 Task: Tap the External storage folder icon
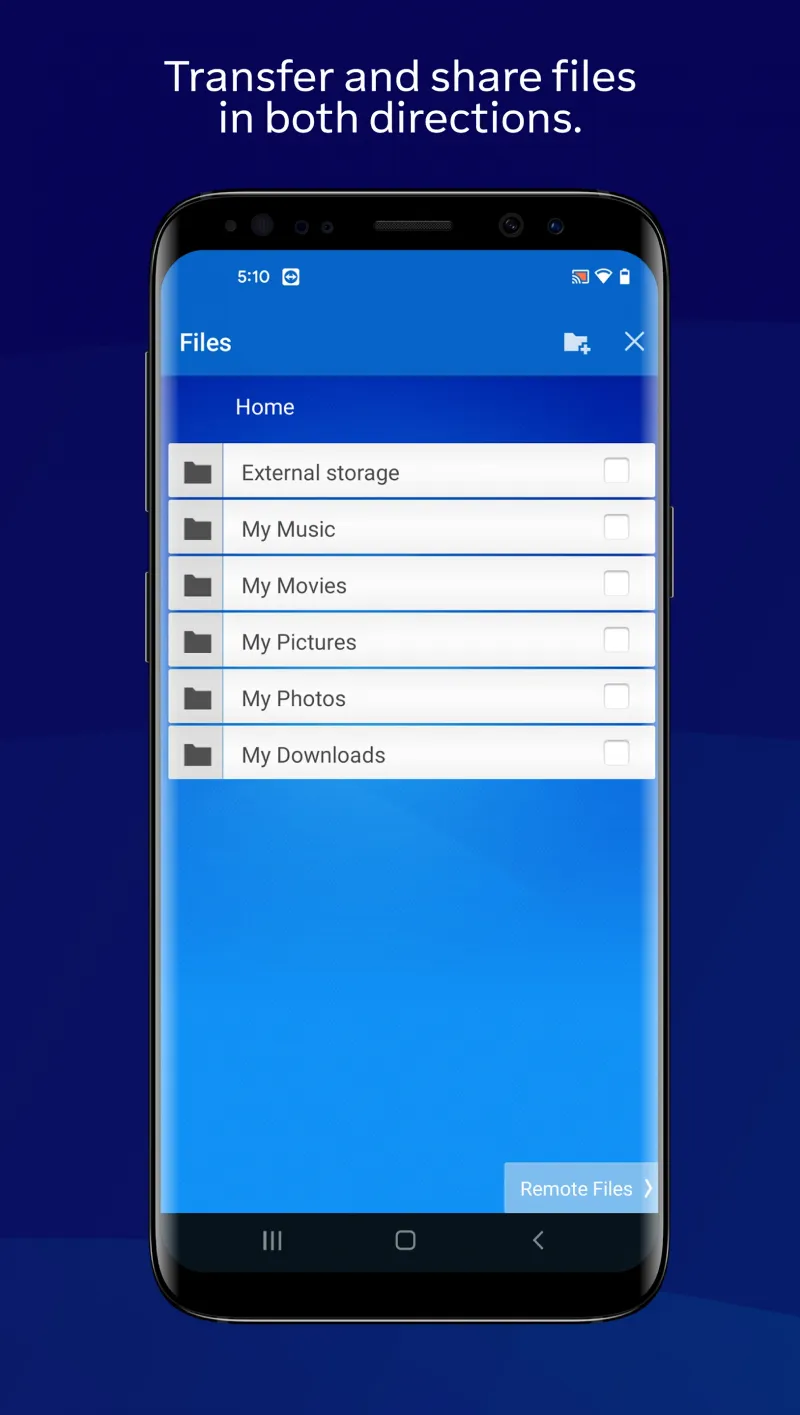(x=198, y=472)
